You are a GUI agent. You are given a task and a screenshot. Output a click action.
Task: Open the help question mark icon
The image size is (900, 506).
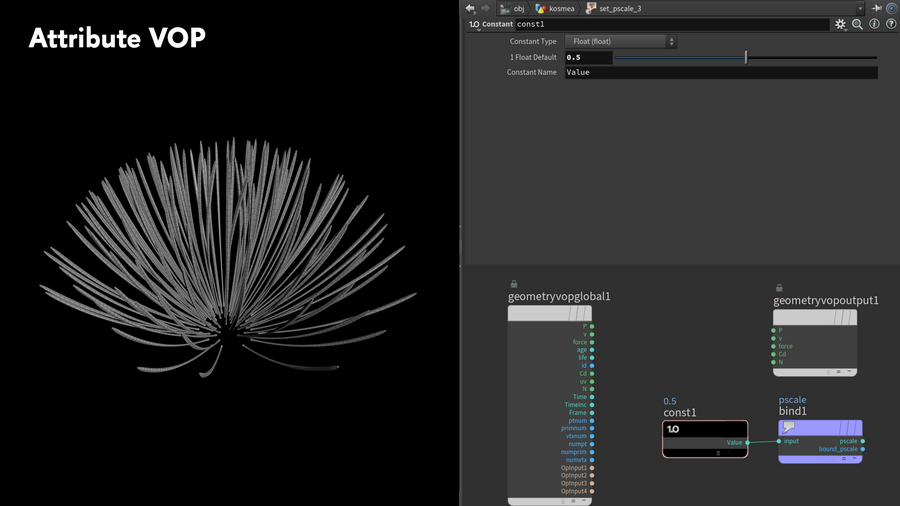click(x=890, y=24)
